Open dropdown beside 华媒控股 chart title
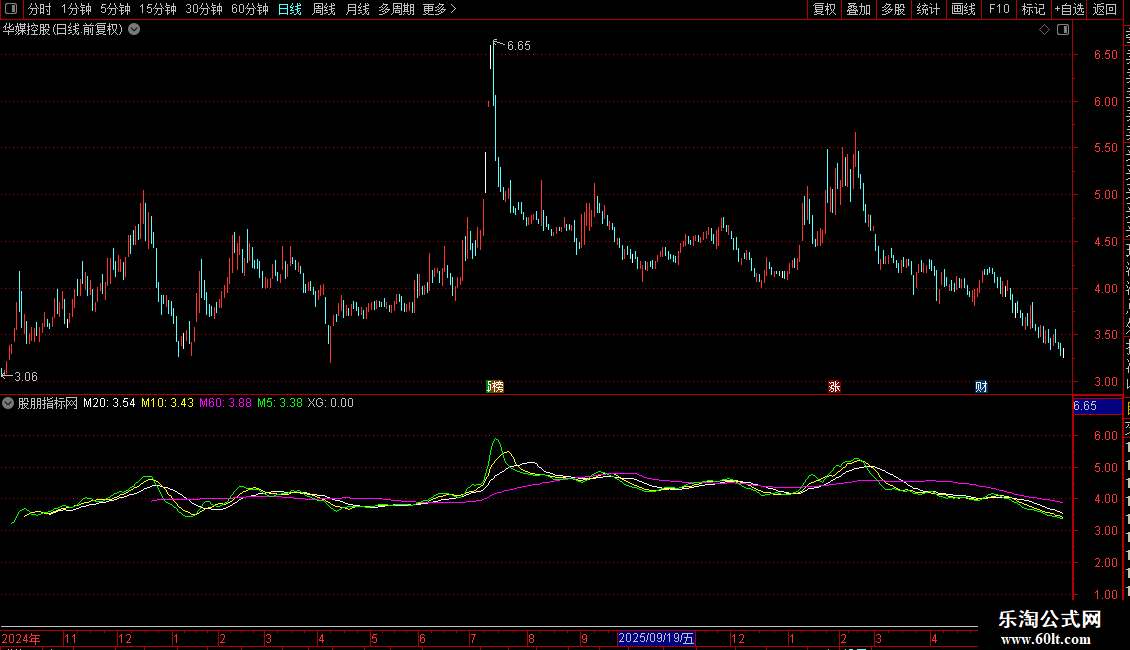The width and height of the screenshot is (1130, 650). [134, 30]
